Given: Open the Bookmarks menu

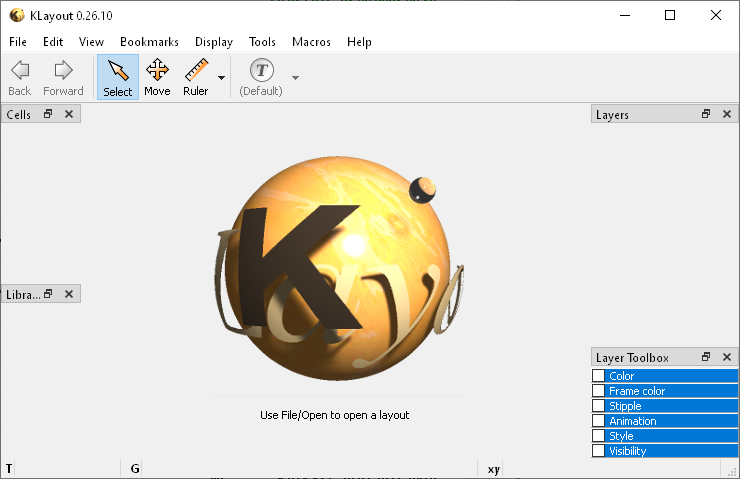Looking at the screenshot, I should [x=149, y=42].
